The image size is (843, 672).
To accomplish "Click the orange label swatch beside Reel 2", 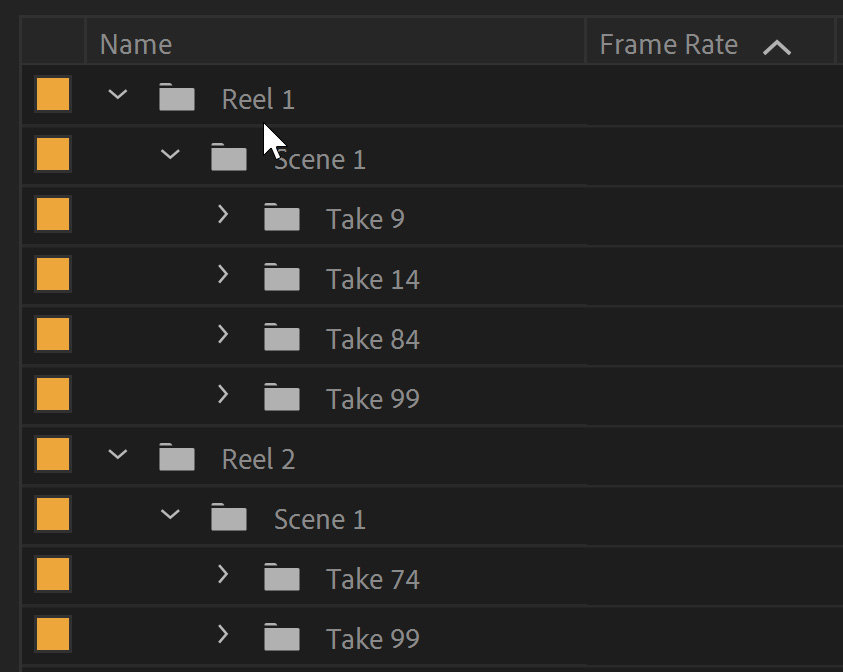I will point(52,454).
